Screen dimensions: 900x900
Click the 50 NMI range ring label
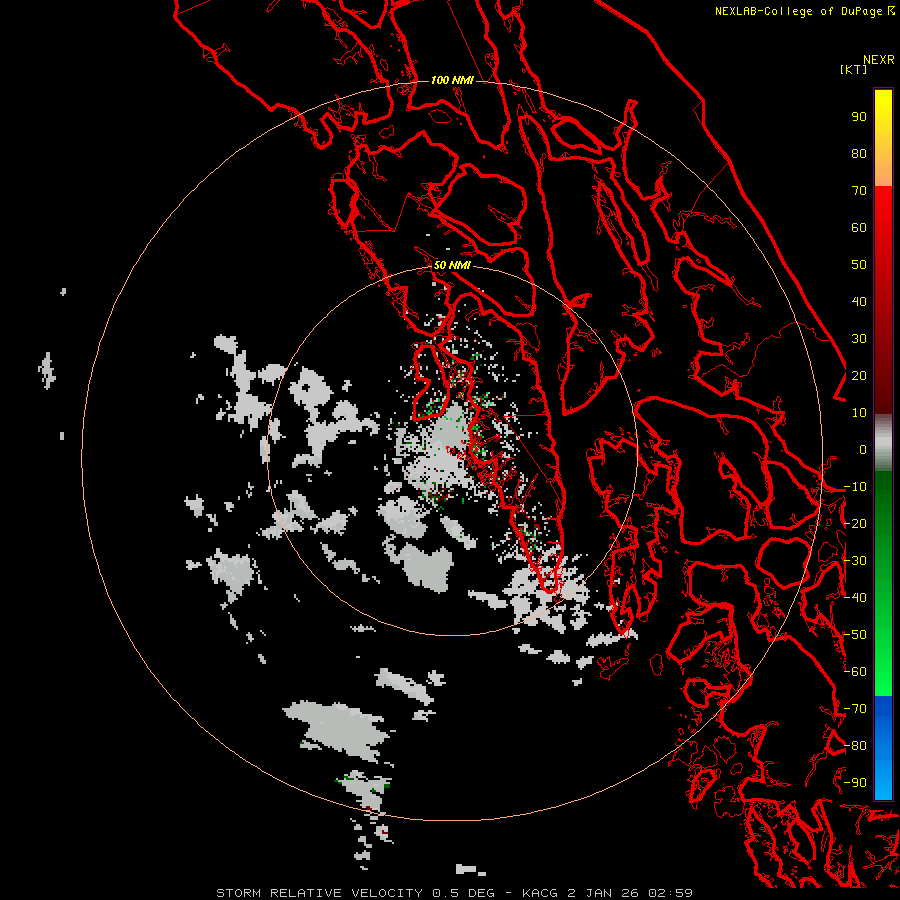(452, 265)
